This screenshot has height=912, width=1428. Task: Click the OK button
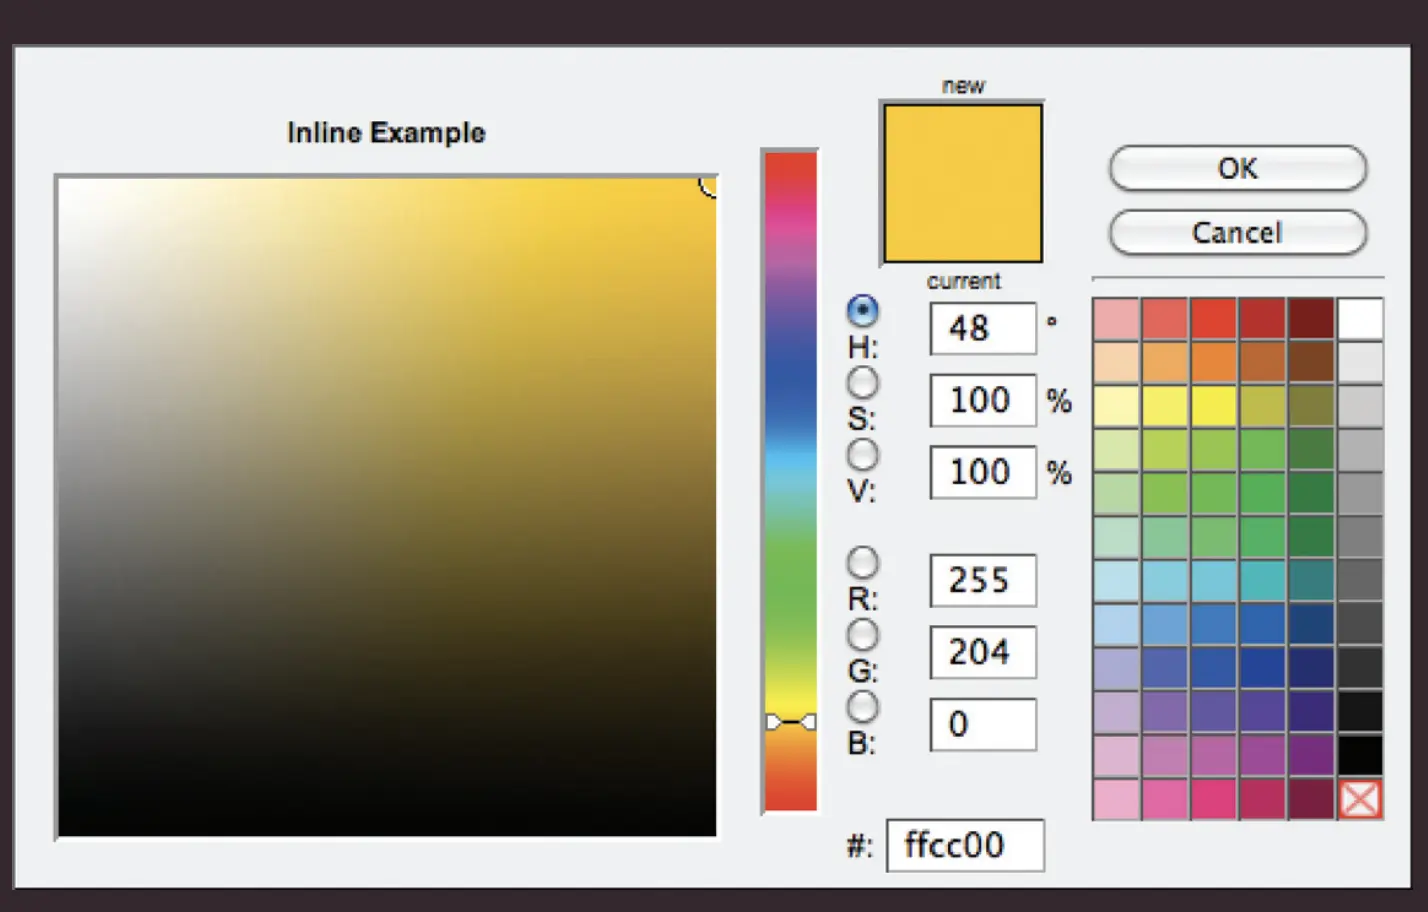(1237, 168)
